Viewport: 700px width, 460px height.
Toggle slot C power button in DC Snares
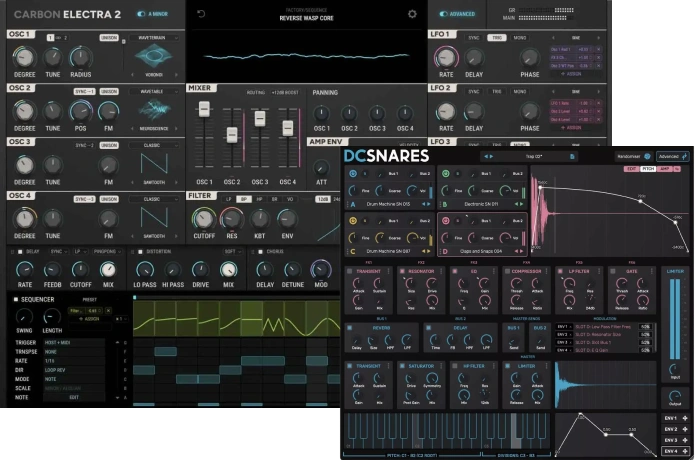[353, 221]
